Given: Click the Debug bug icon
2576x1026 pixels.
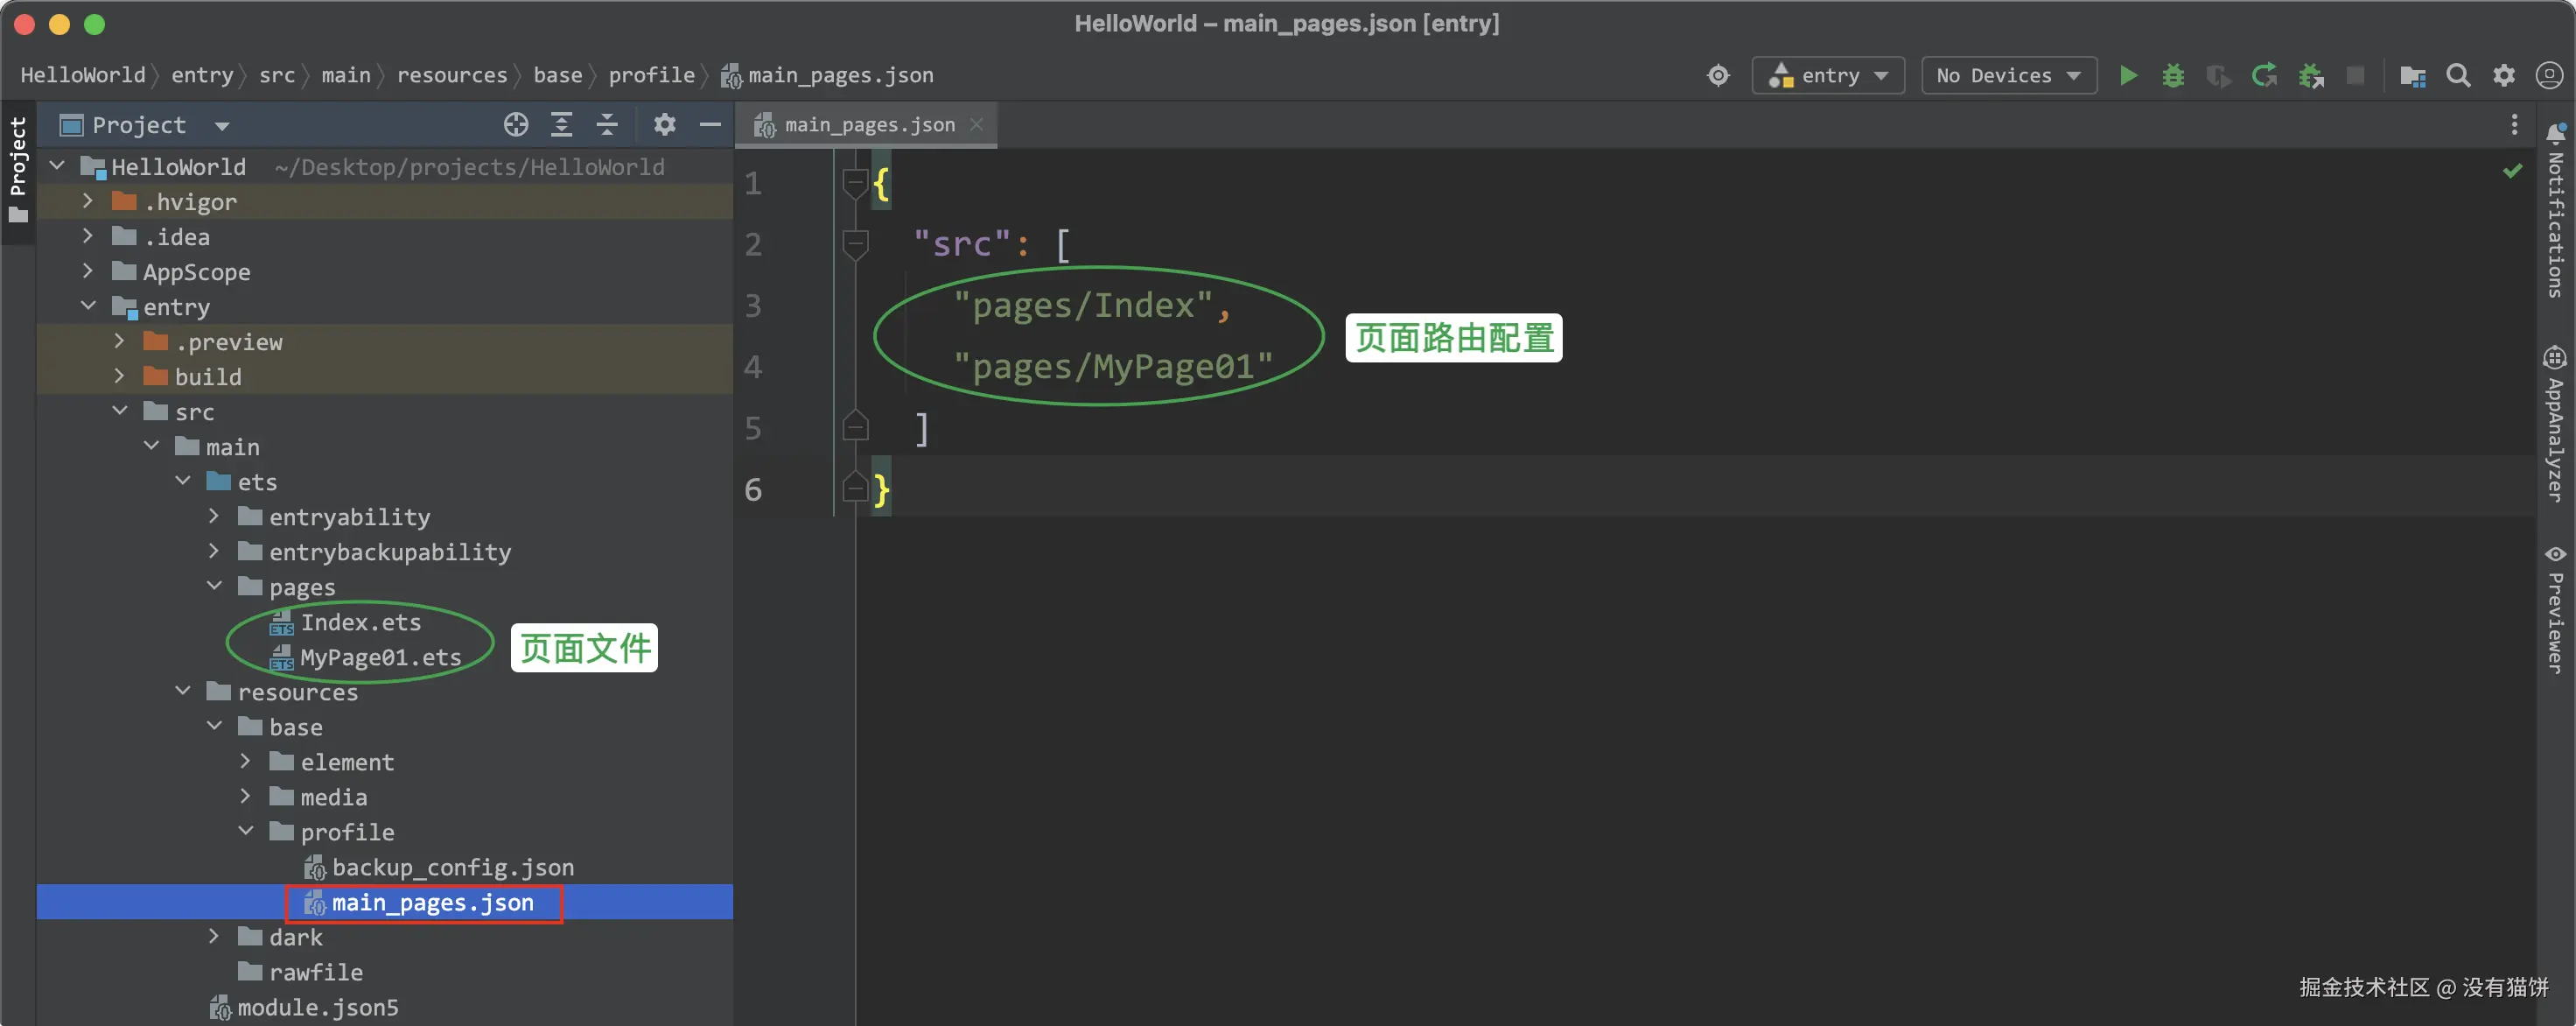Looking at the screenshot, I should click(2172, 76).
